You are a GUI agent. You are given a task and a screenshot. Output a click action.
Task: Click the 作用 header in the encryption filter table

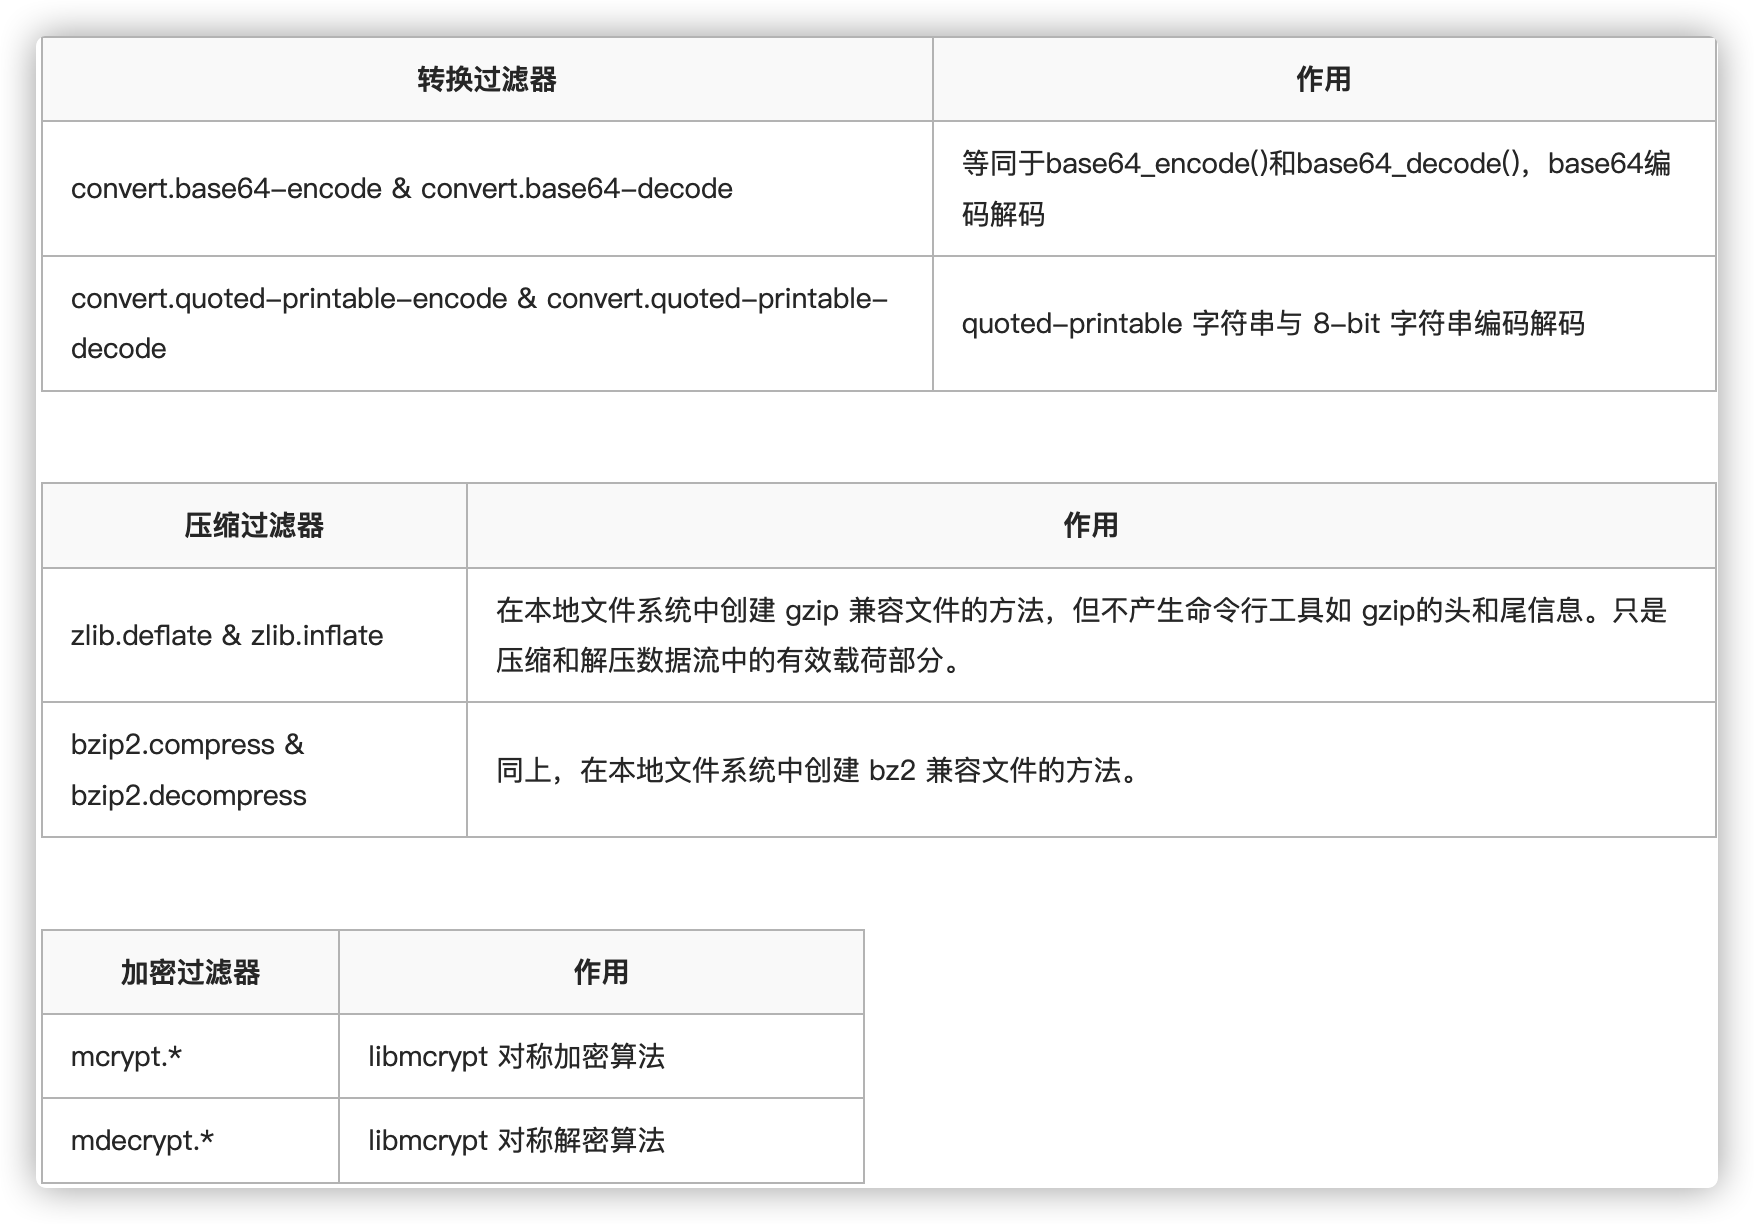pos(601,972)
